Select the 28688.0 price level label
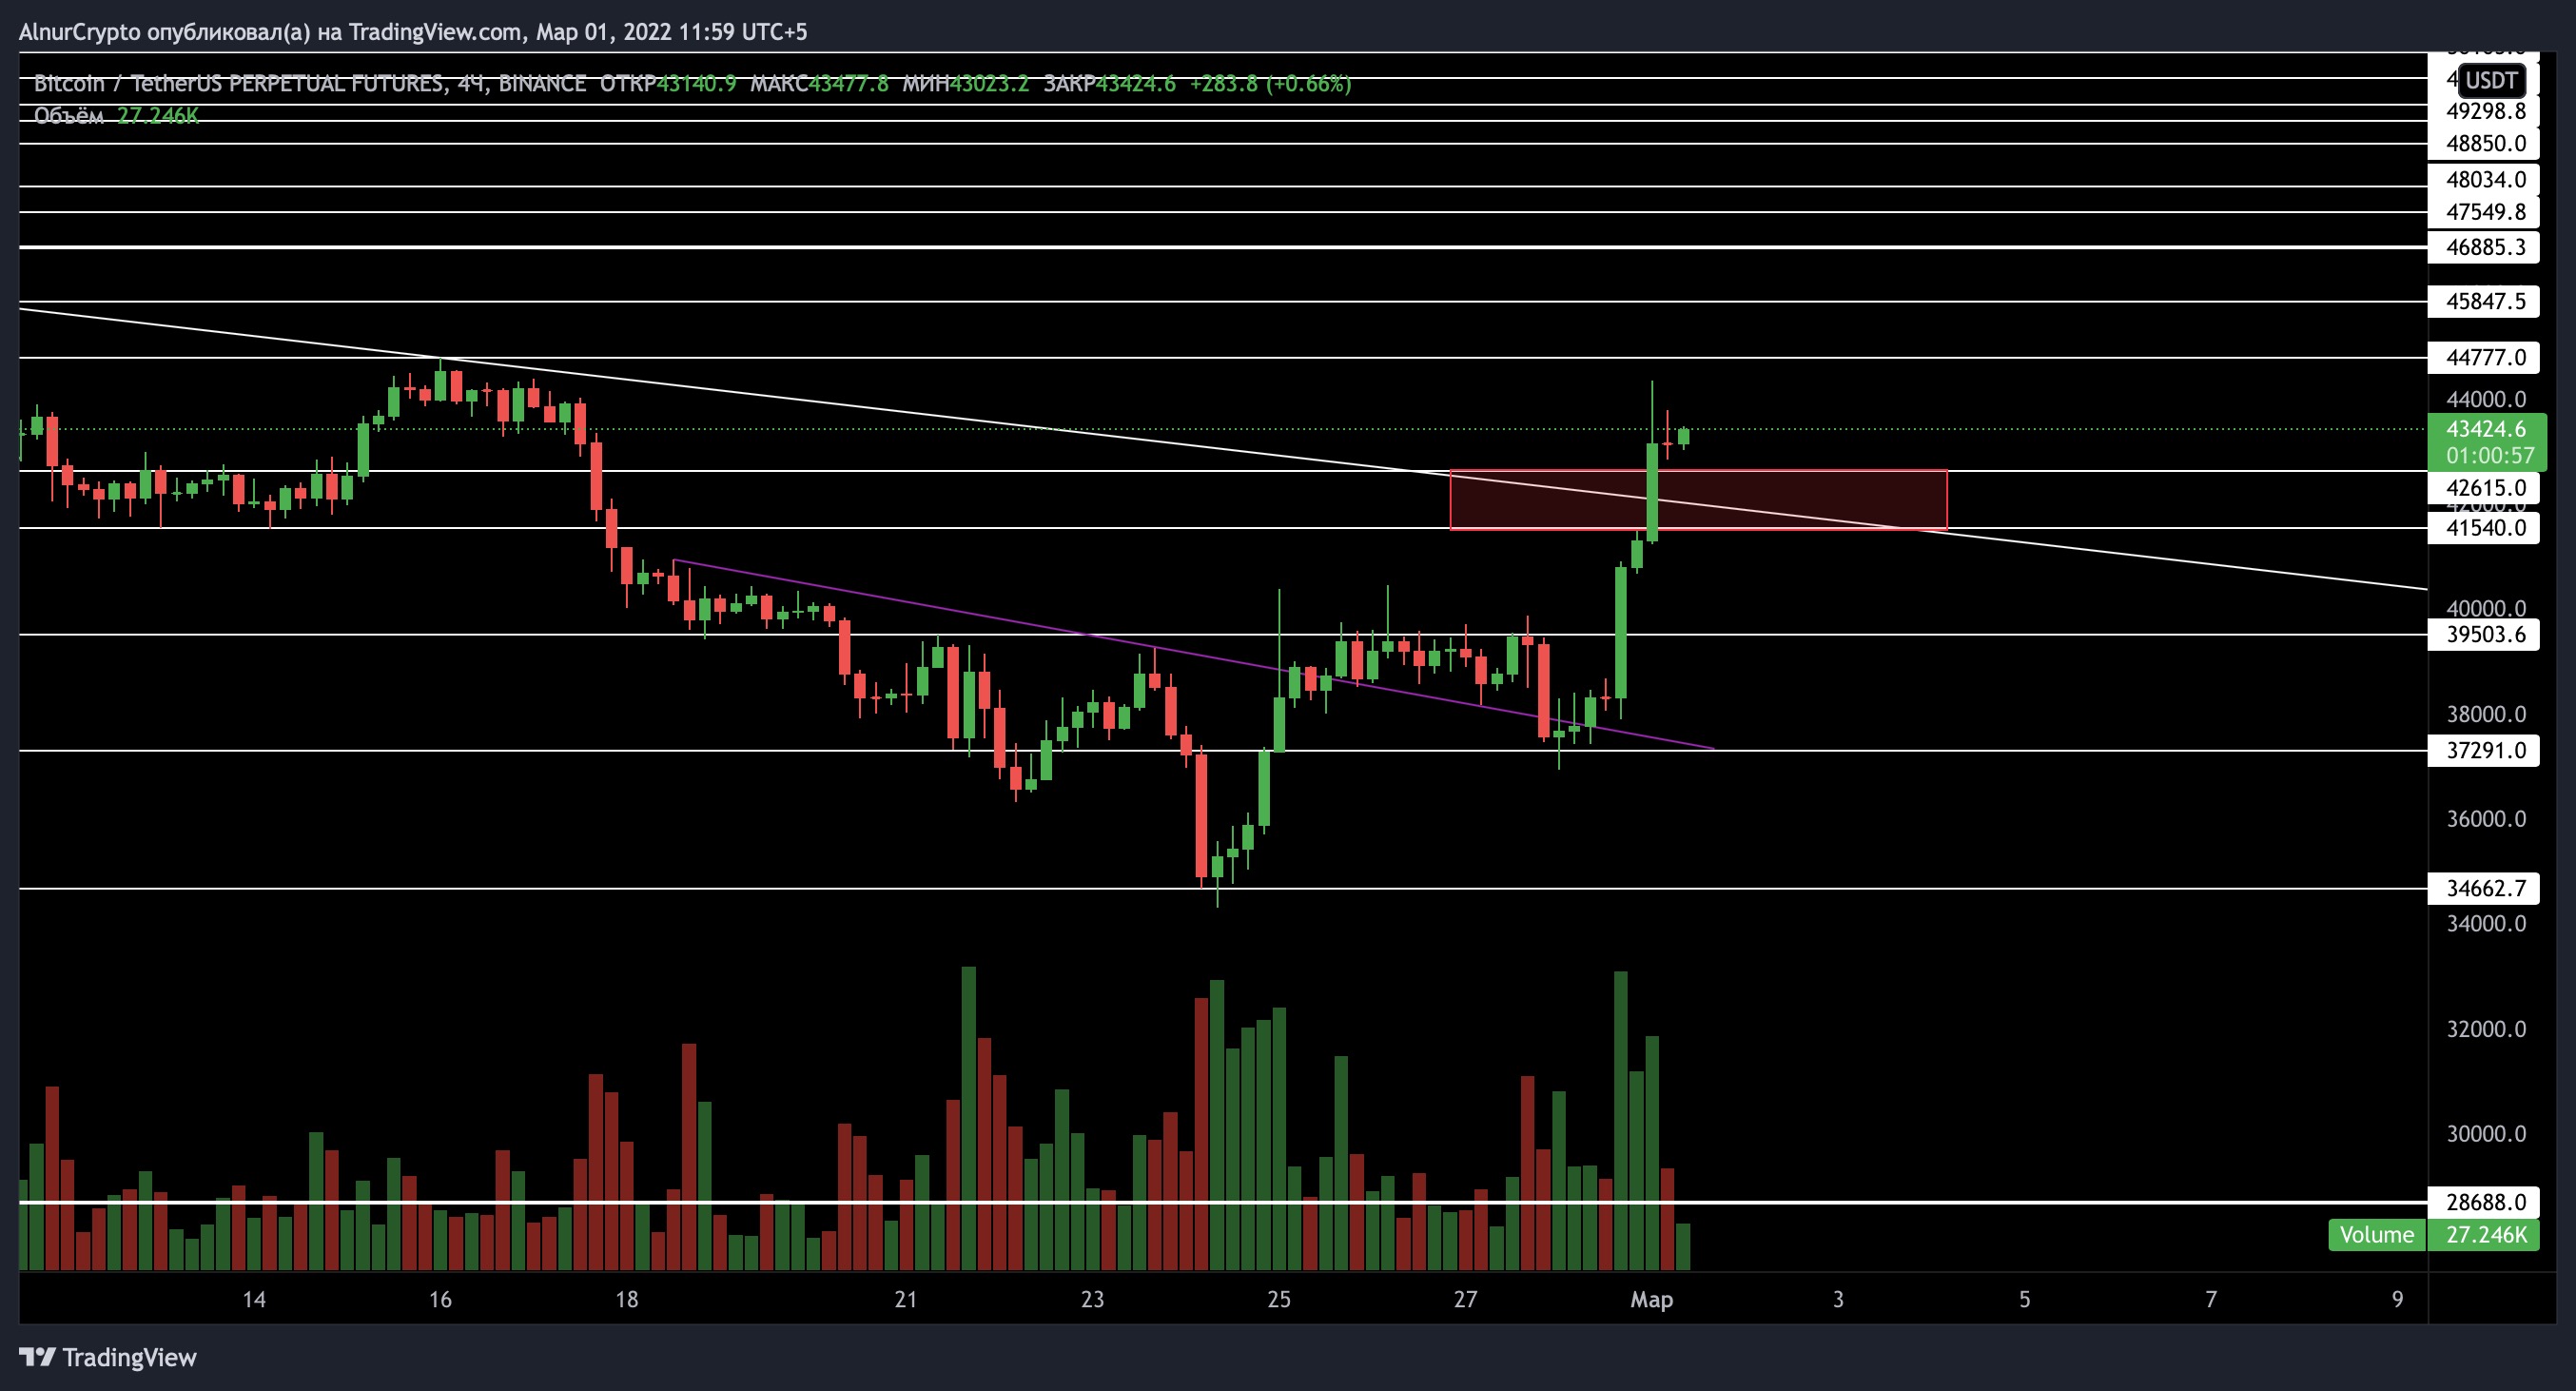 point(2485,1202)
